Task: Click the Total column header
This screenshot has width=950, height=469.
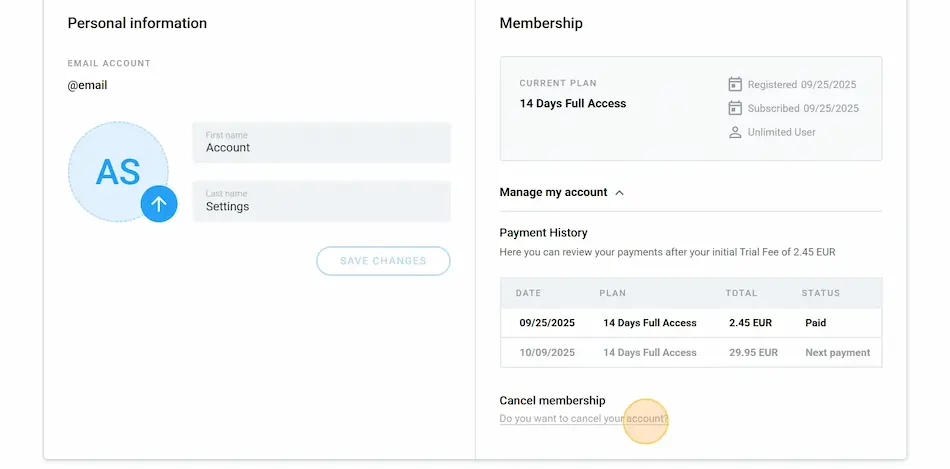Action: pos(742,293)
